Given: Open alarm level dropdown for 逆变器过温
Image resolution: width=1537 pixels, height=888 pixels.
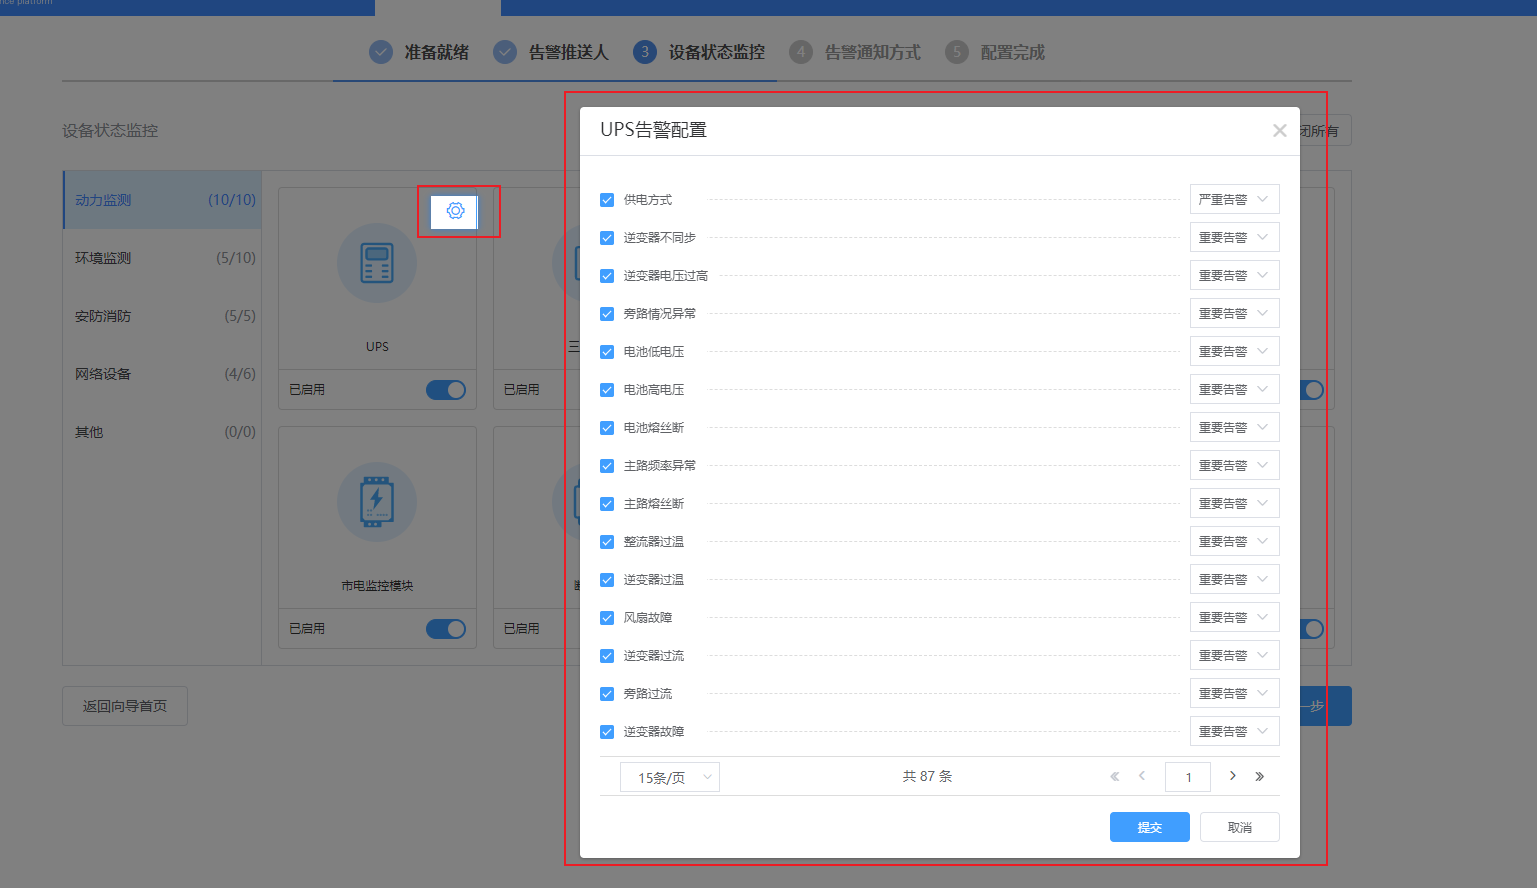Looking at the screenshot, I should click(1235, 579).
